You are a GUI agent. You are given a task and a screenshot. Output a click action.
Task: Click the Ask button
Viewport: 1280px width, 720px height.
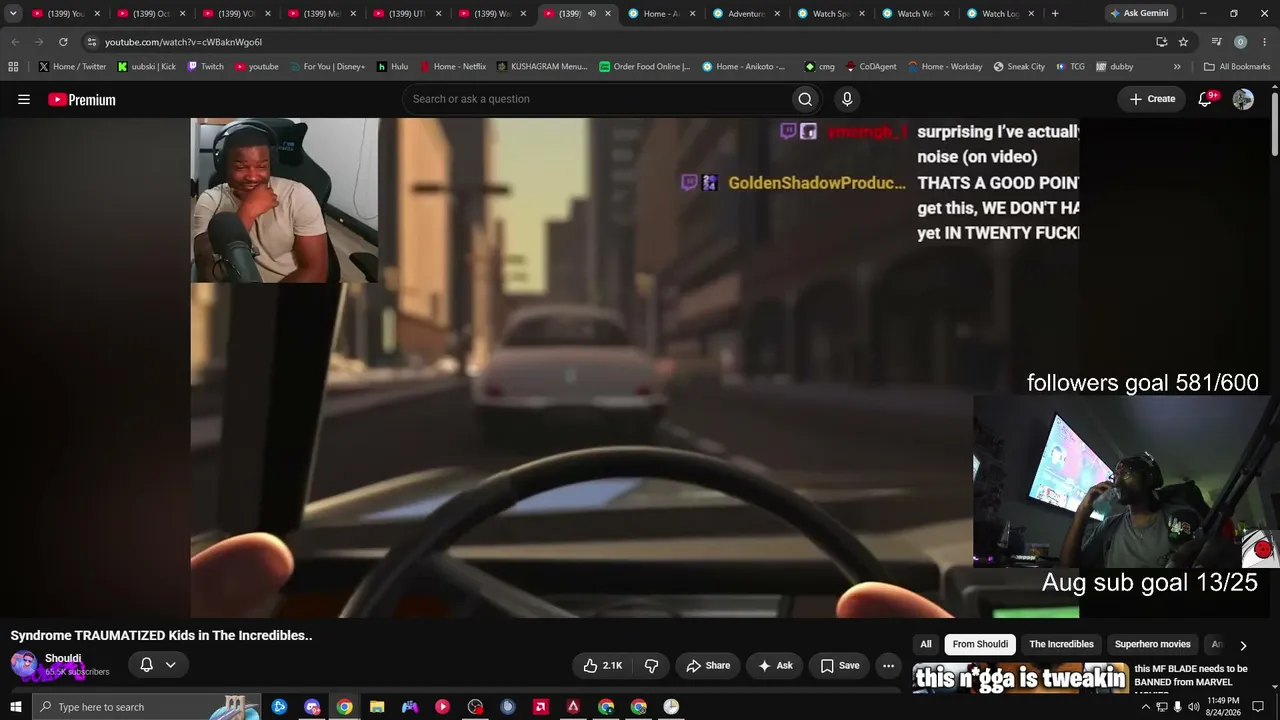coord(775,665)
